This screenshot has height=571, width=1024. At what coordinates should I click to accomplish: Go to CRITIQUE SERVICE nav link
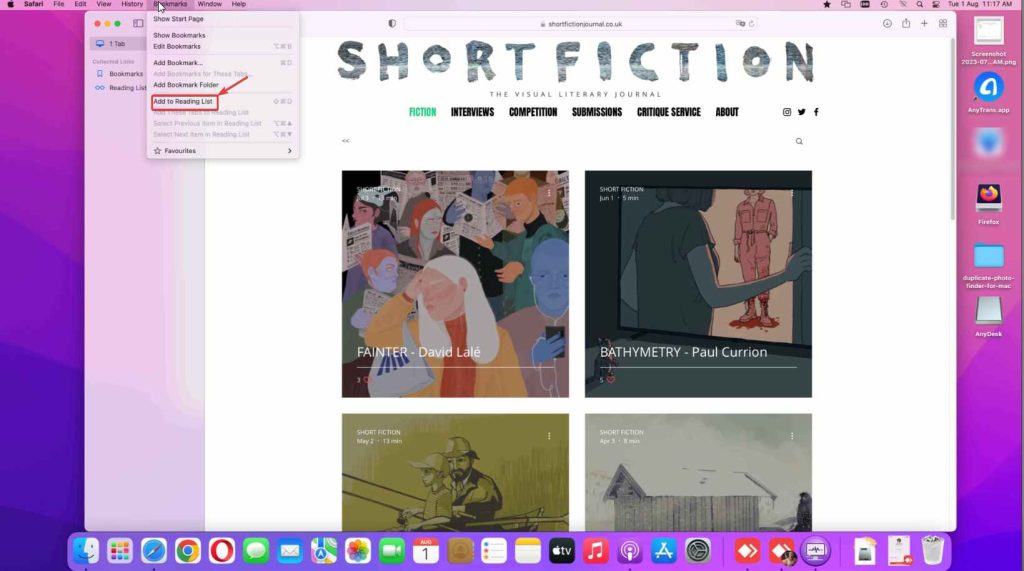669,112
